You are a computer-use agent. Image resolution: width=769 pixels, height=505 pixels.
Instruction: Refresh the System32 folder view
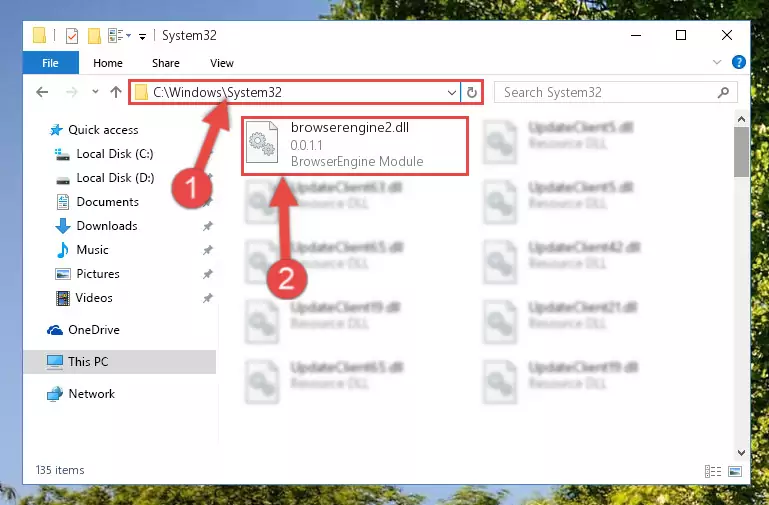[x=472, y=92]
